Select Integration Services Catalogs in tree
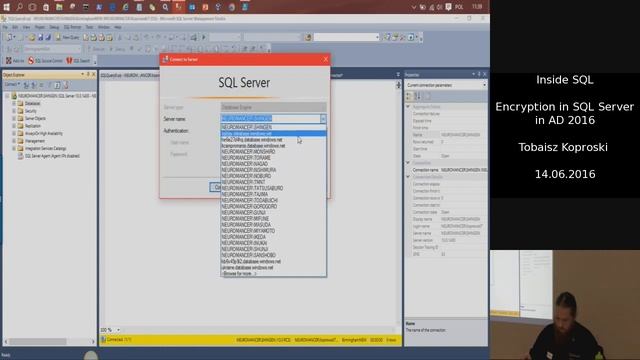This screenshot has width=640, height=360. tap(45, 149)
